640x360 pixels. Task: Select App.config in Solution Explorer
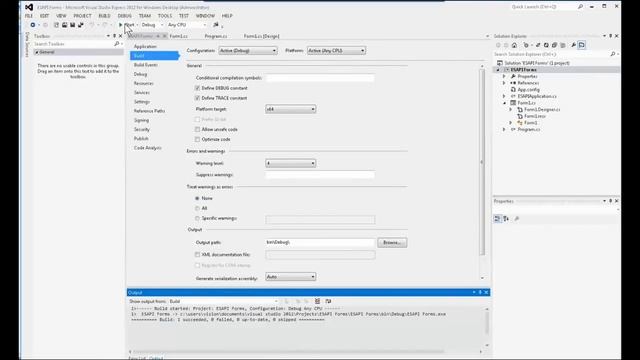click(528, 89)
